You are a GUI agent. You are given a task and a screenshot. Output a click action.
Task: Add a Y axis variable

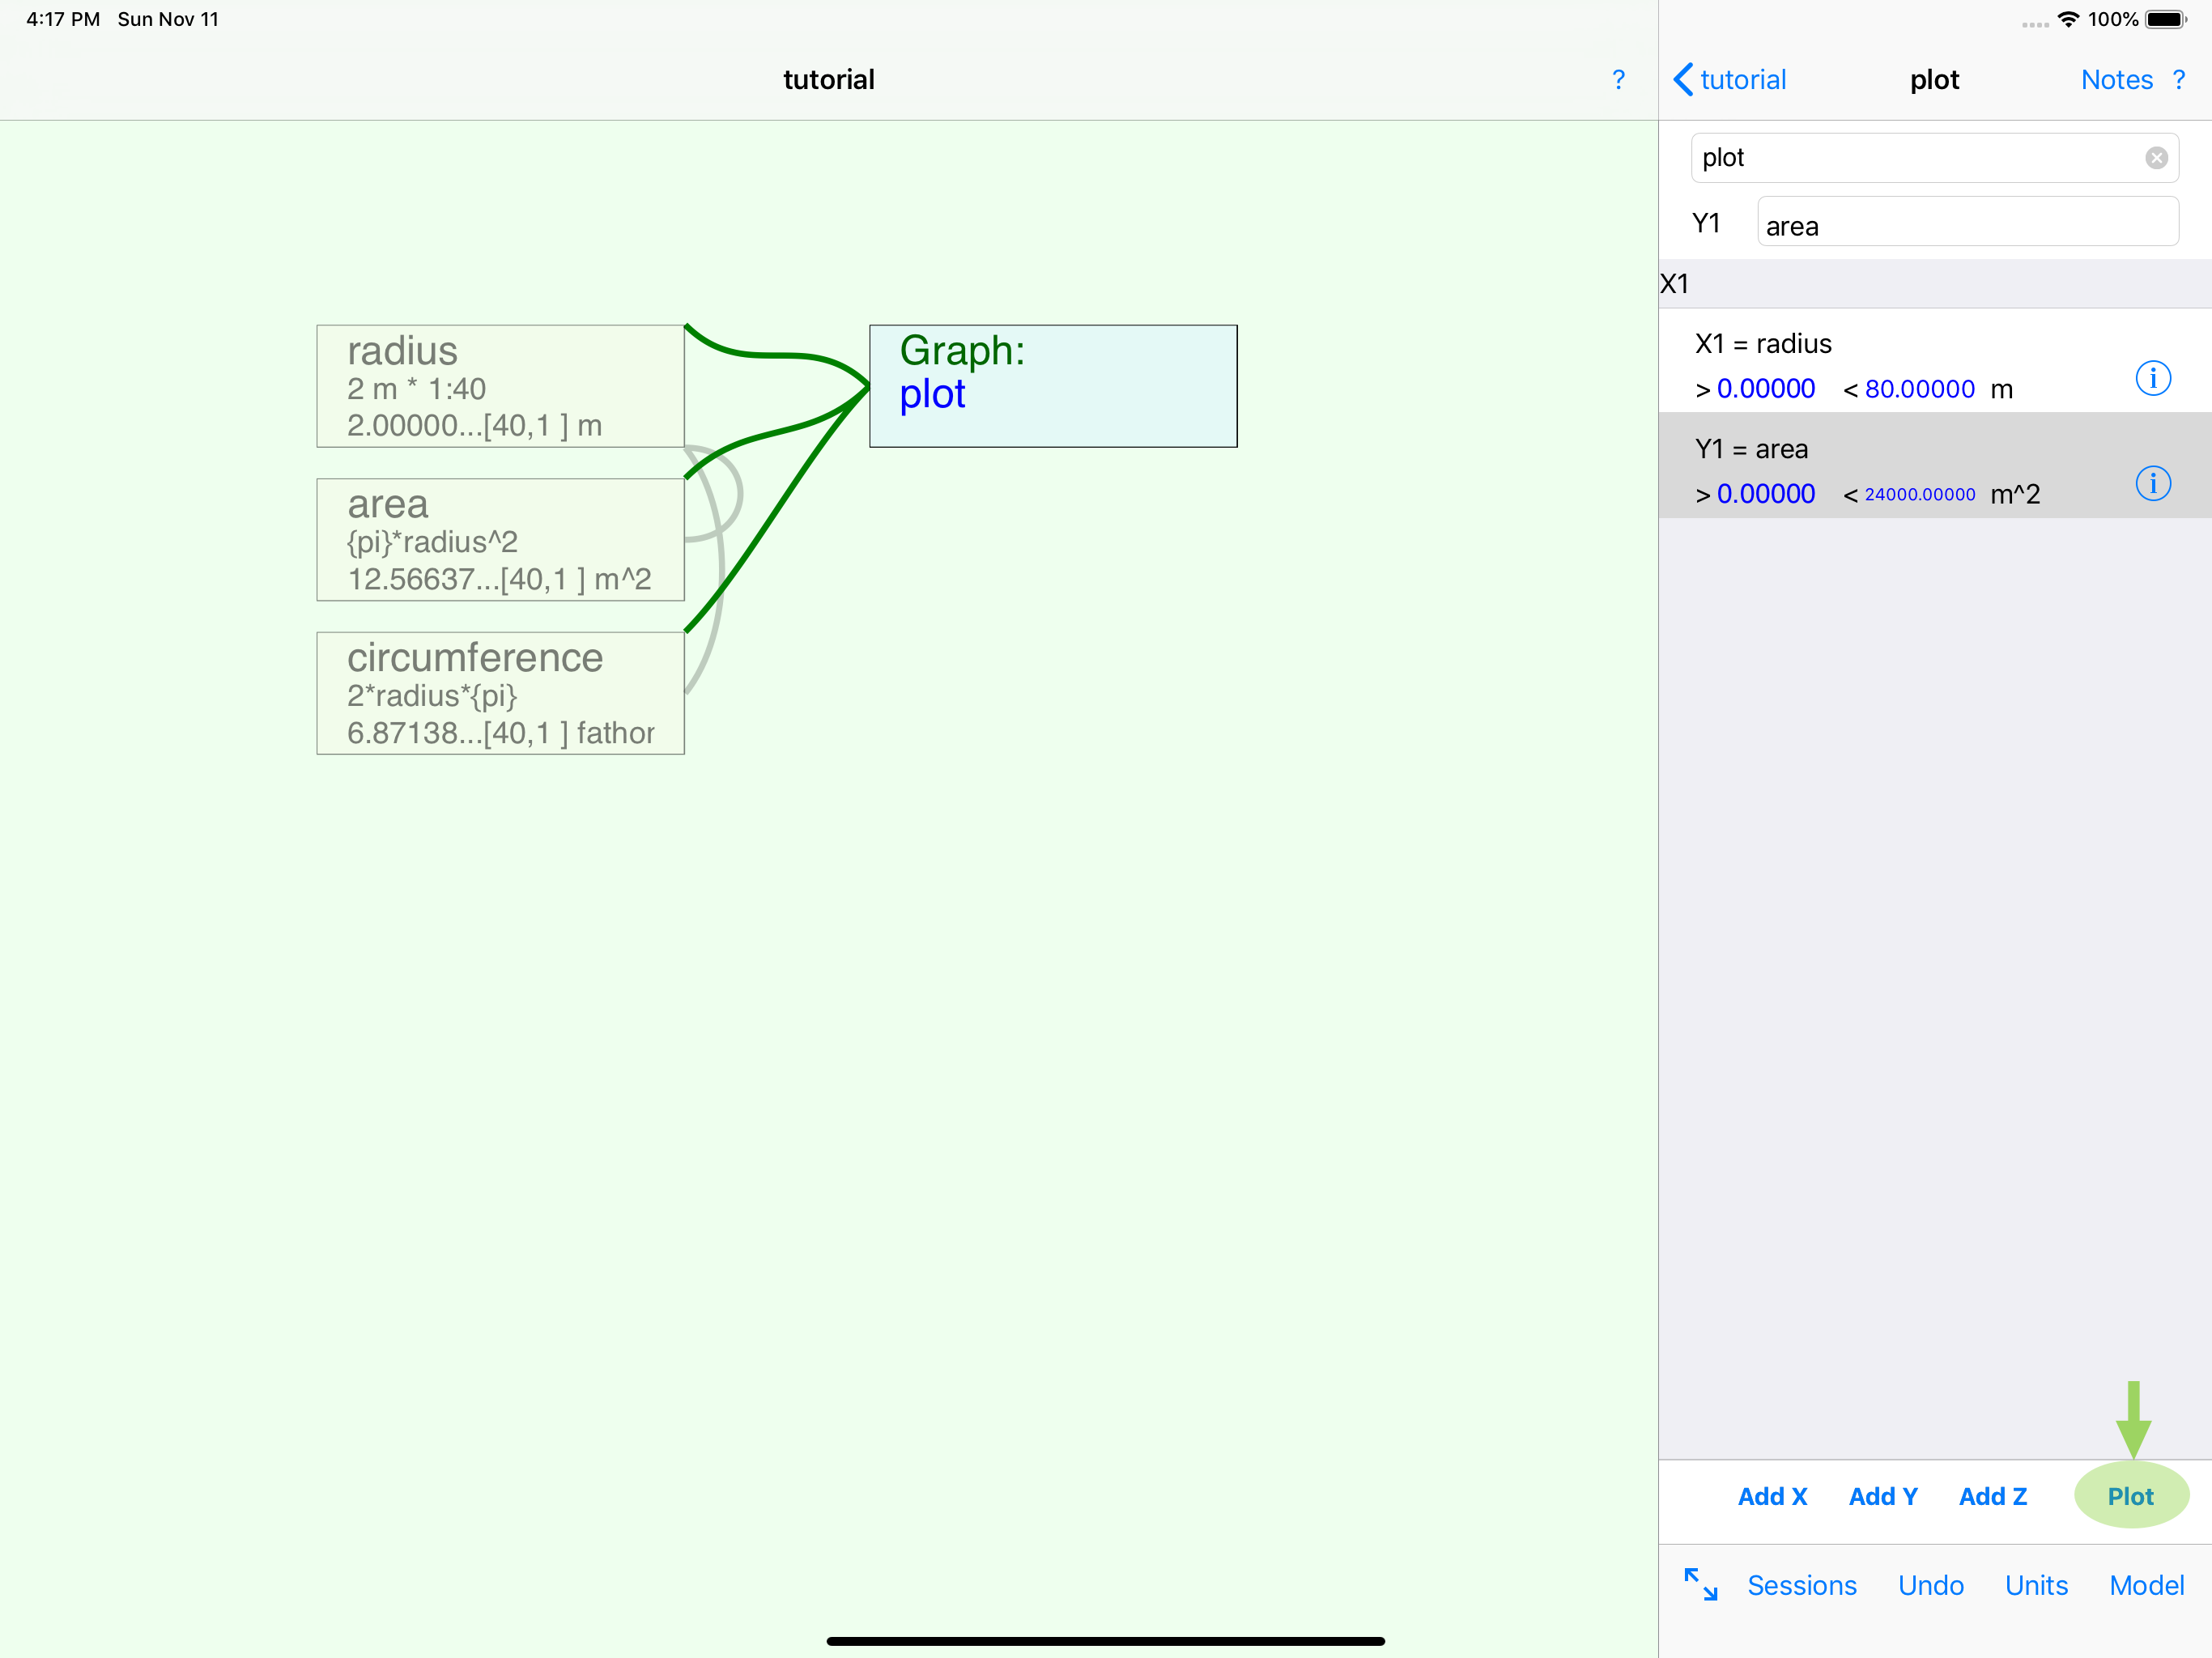coord(1883,1496)
